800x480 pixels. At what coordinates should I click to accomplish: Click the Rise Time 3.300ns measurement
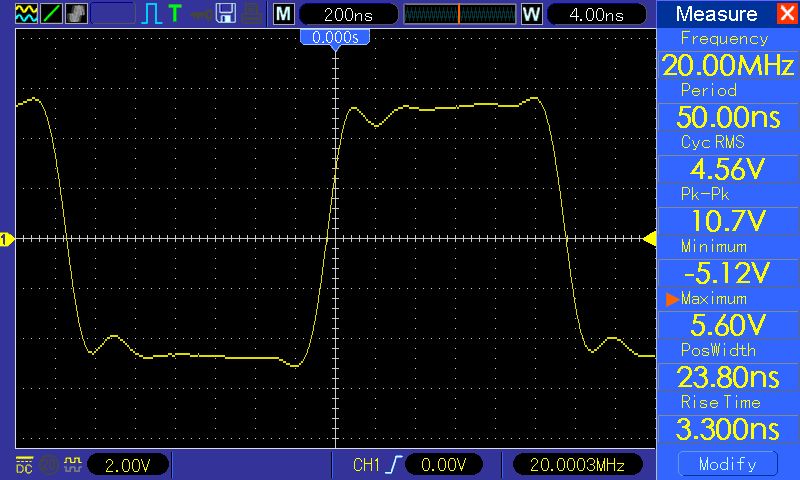point(728,419)
